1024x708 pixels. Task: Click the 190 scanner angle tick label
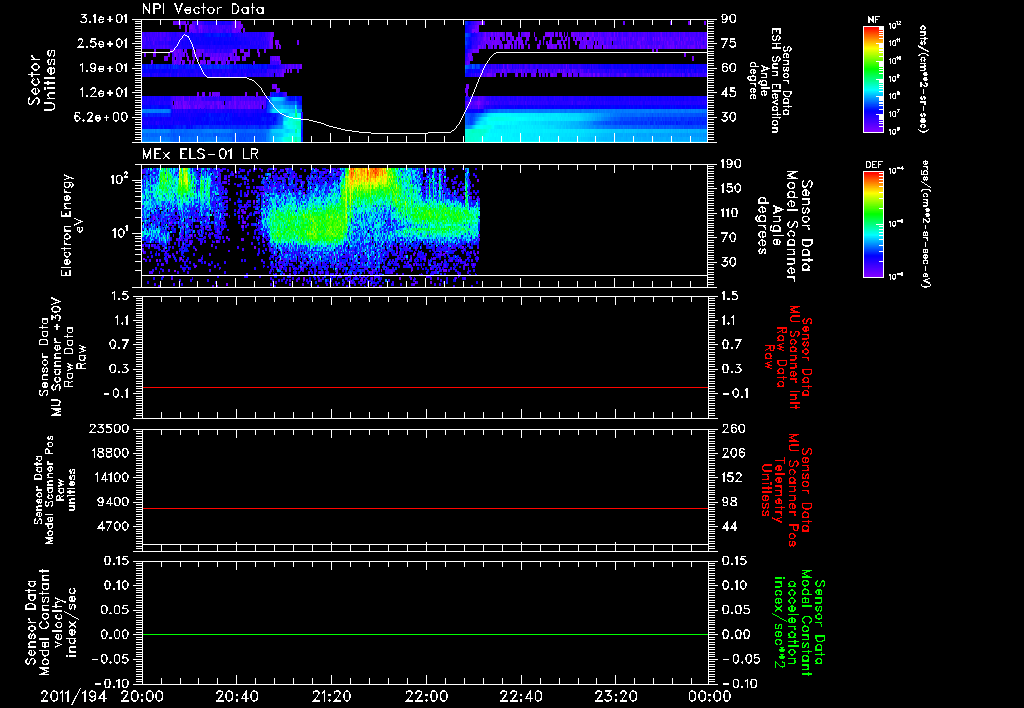[731, 164]
